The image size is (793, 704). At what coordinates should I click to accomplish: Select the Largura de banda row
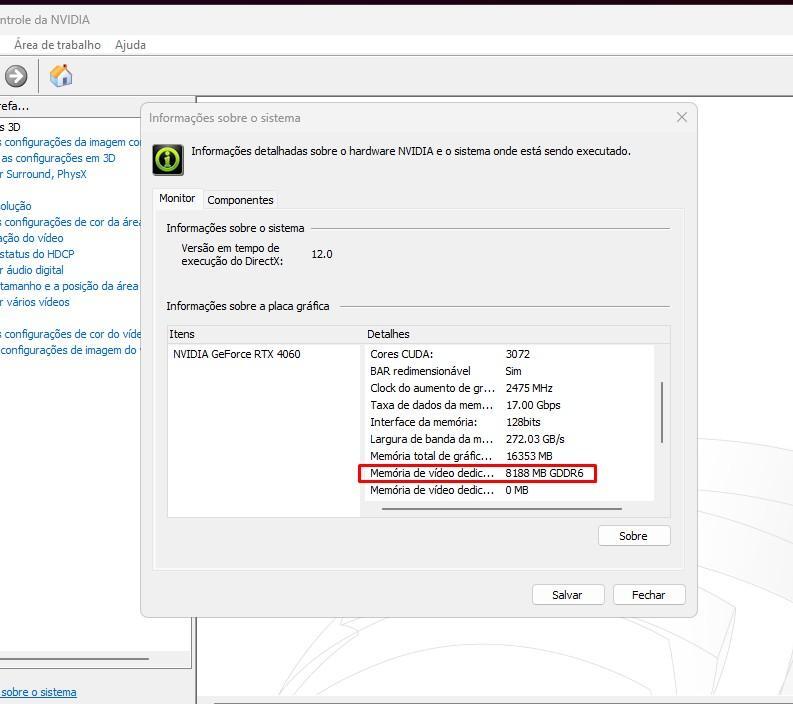[509, 439]
